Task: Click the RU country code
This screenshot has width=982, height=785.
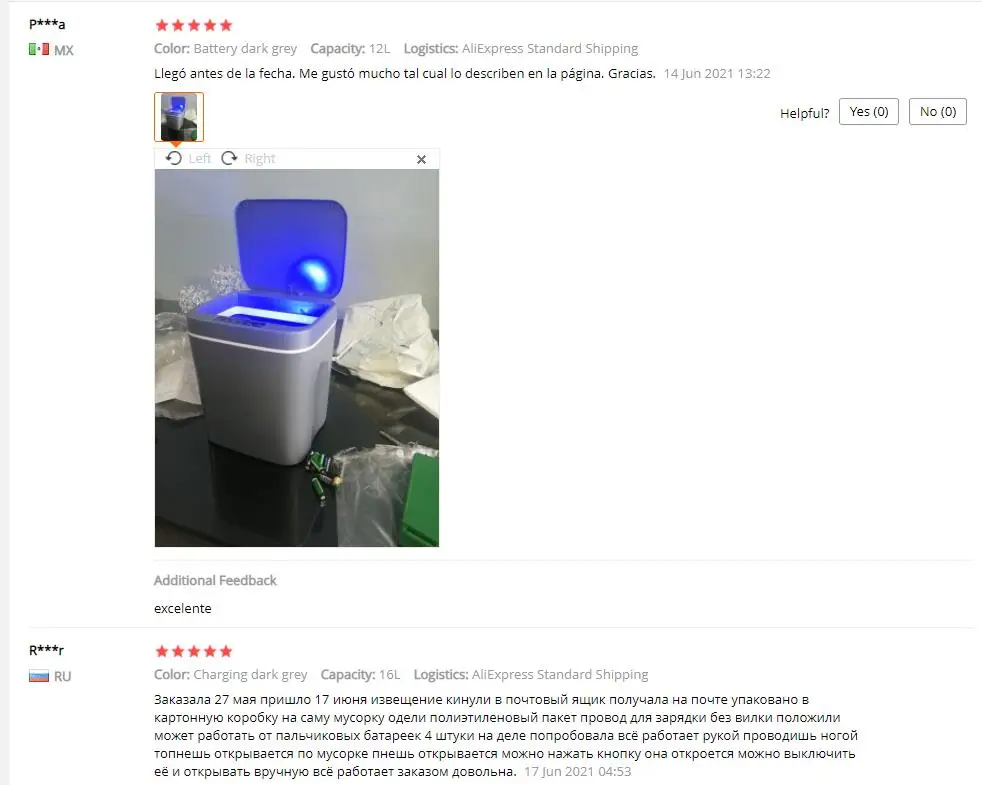Action: coord(63,677)
